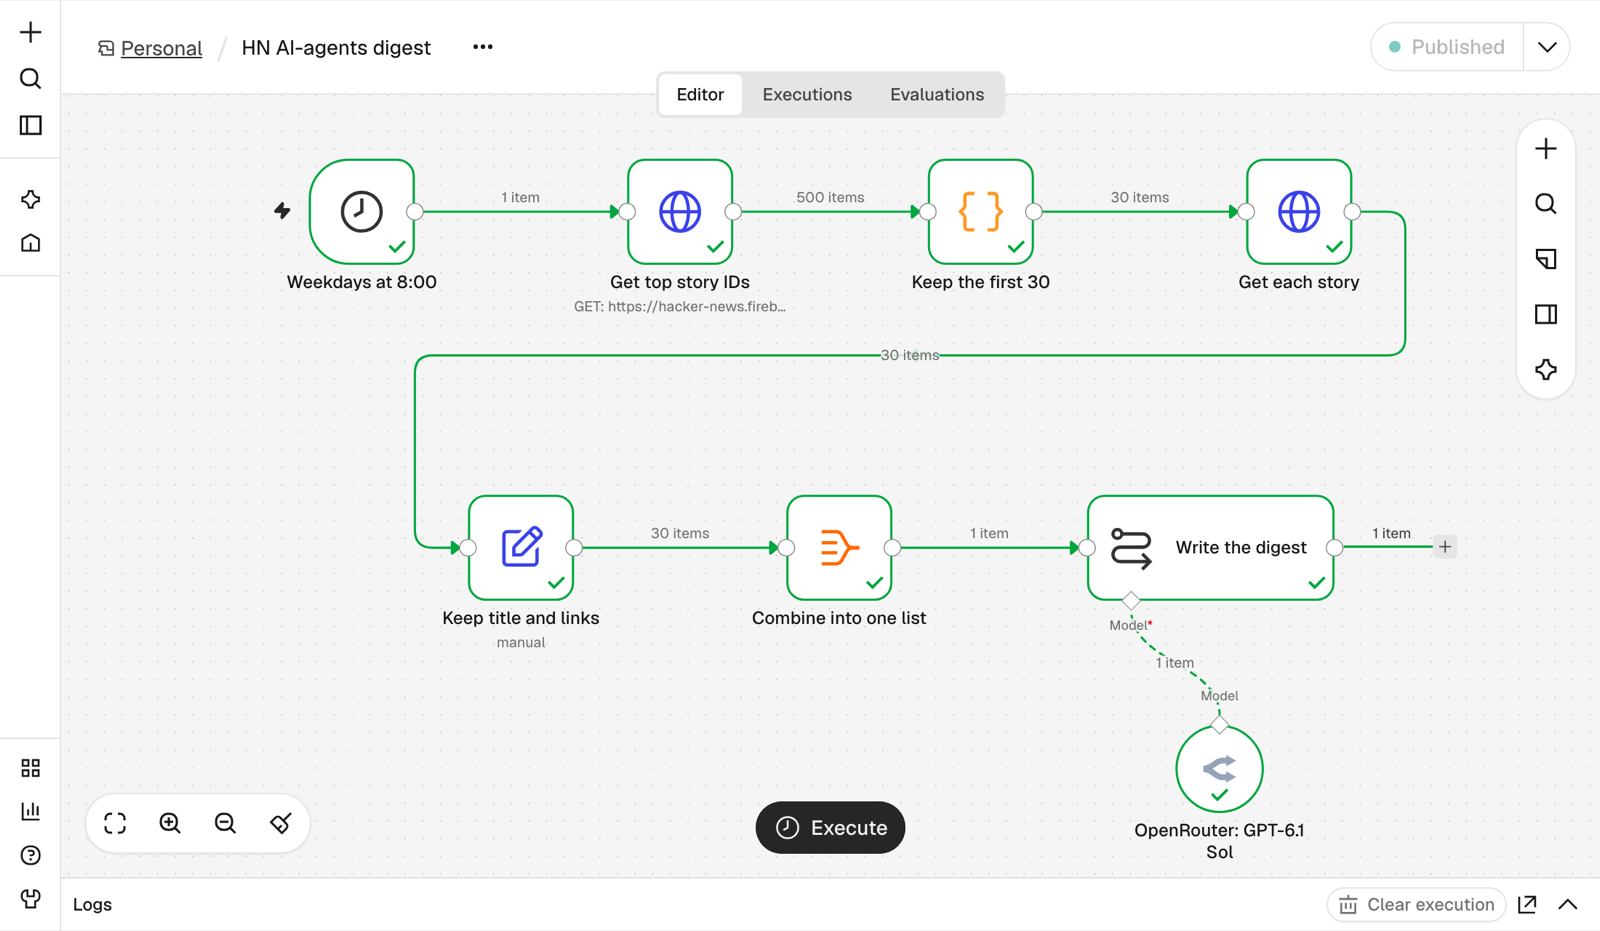Click the Clear execution button
Viewport: 1600px width, 931px height.
coord(1416,904)
